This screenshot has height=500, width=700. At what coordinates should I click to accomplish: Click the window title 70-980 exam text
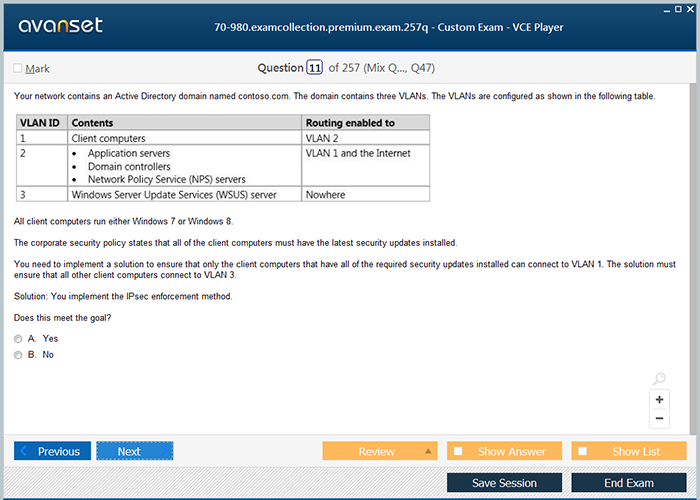click(388, 27)
